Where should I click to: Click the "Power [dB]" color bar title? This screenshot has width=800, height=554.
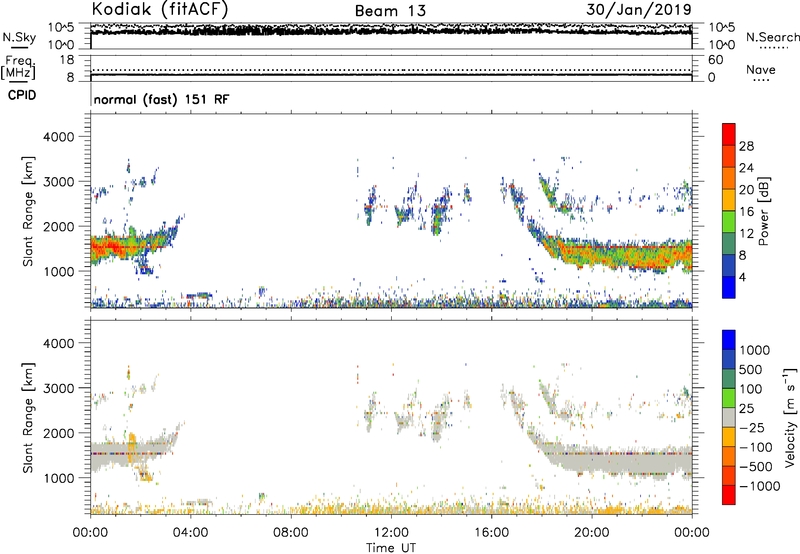pyautogui.click(x=763, y=211)
